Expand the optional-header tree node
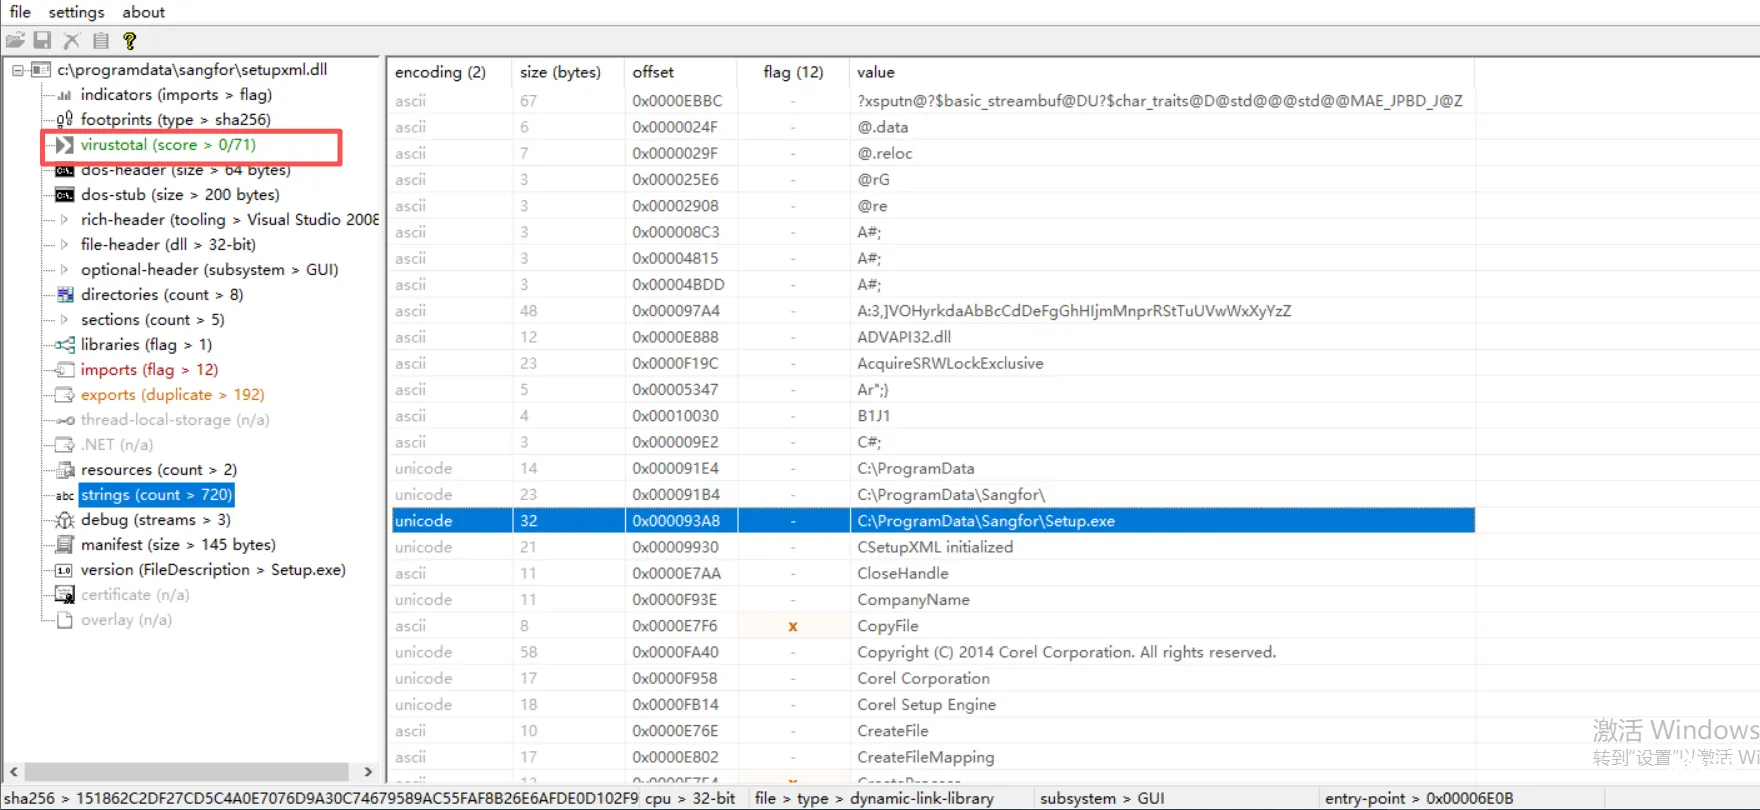The height and width of the screenshot is (810, 1760). click(65, 270)
